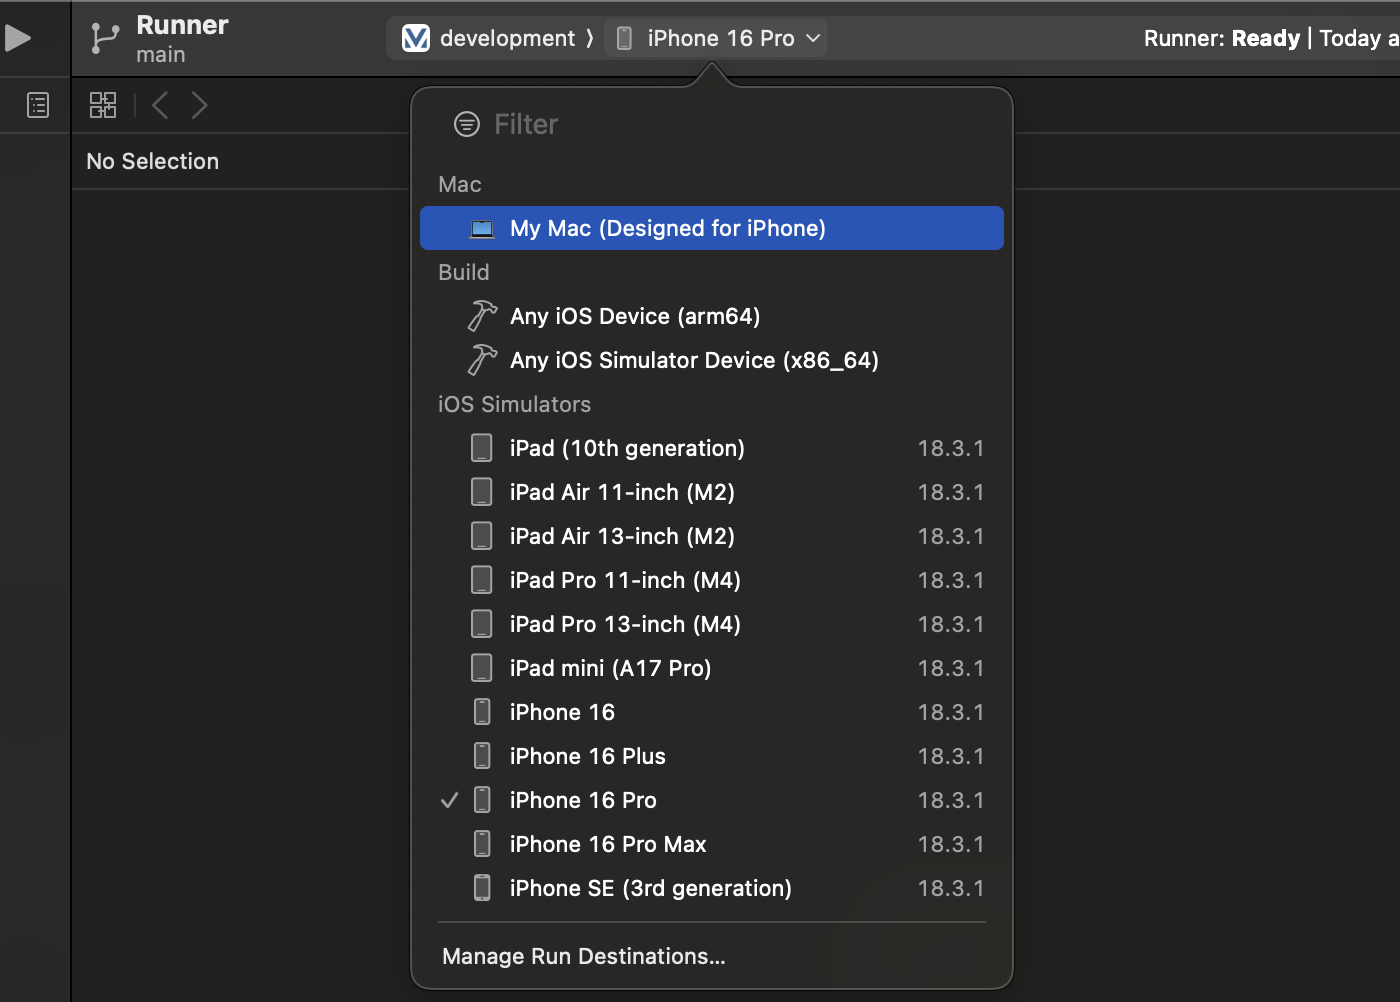The height and width of the screenshot is (1002, 1400).
Task: Click the main branch label
Action: 161,55
